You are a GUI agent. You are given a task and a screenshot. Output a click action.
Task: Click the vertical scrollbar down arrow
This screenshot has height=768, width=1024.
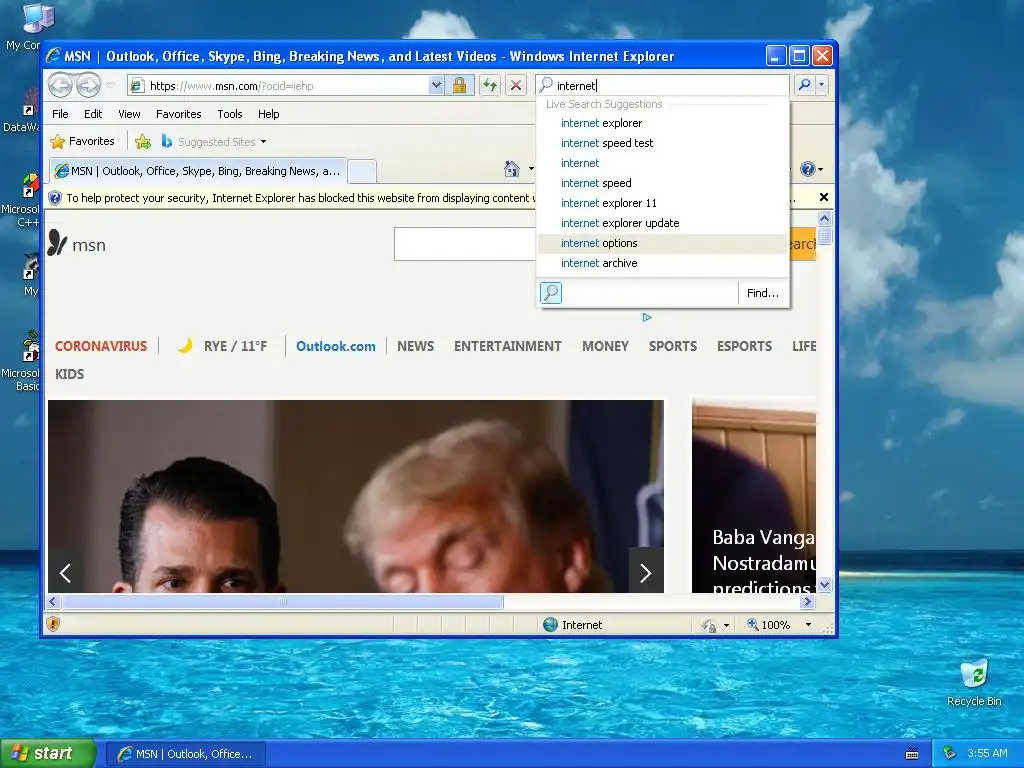[x=824, y=584]
